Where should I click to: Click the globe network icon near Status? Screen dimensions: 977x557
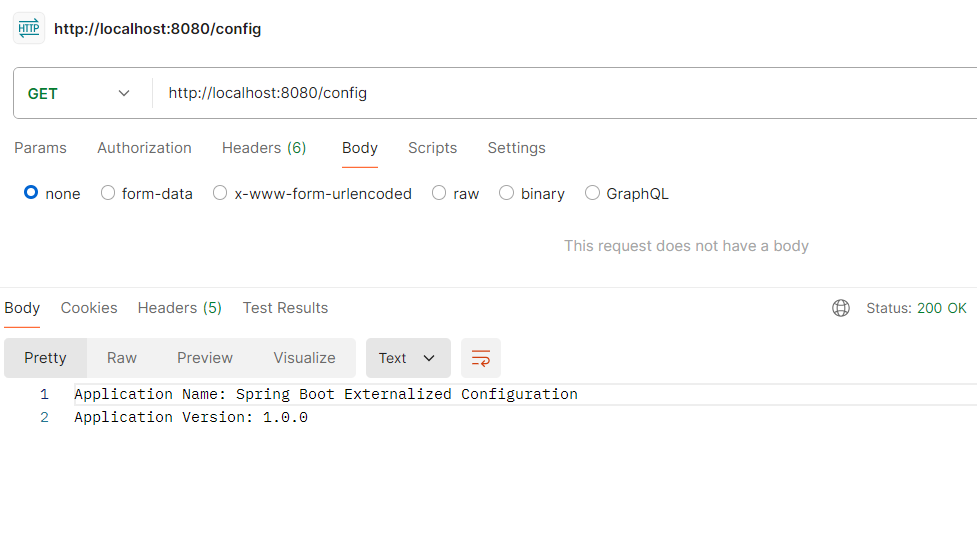click(x=841, y=308)
